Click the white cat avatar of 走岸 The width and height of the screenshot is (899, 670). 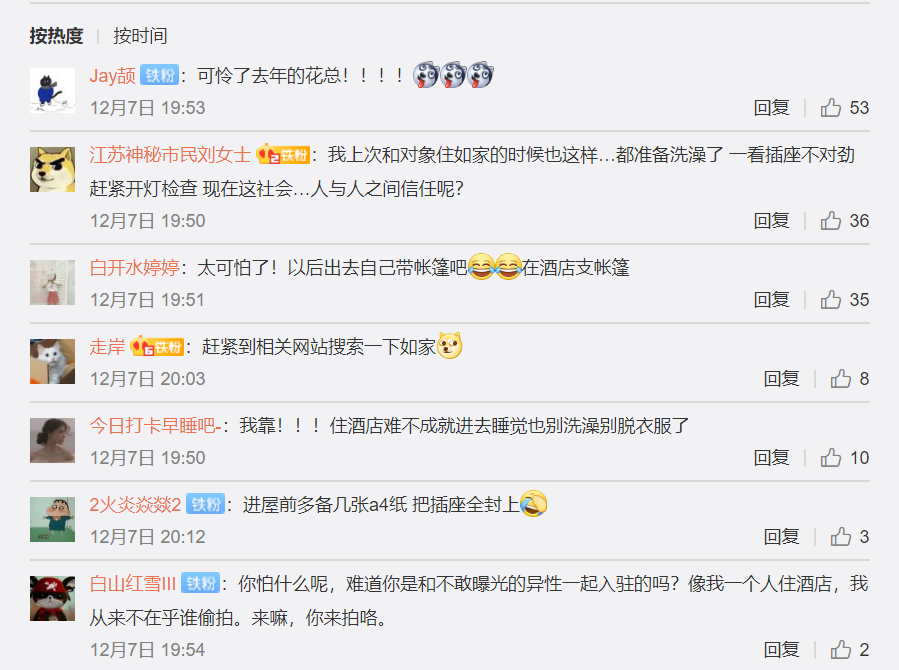click(52, 362)
